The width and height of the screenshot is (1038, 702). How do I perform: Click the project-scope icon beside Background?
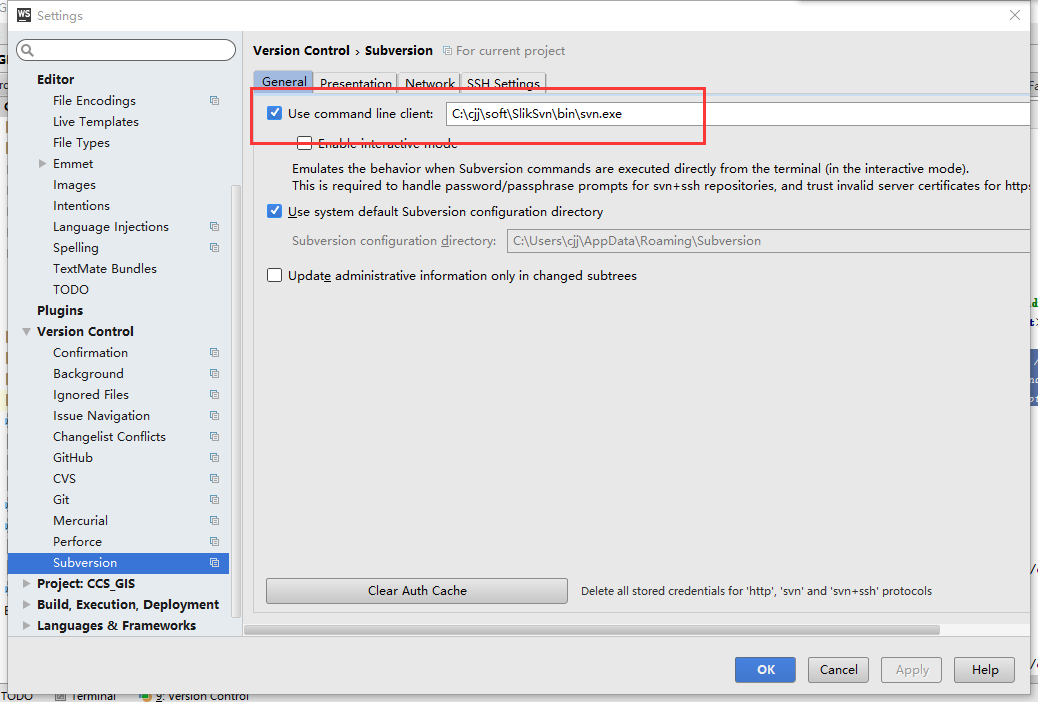pos(214,374)
